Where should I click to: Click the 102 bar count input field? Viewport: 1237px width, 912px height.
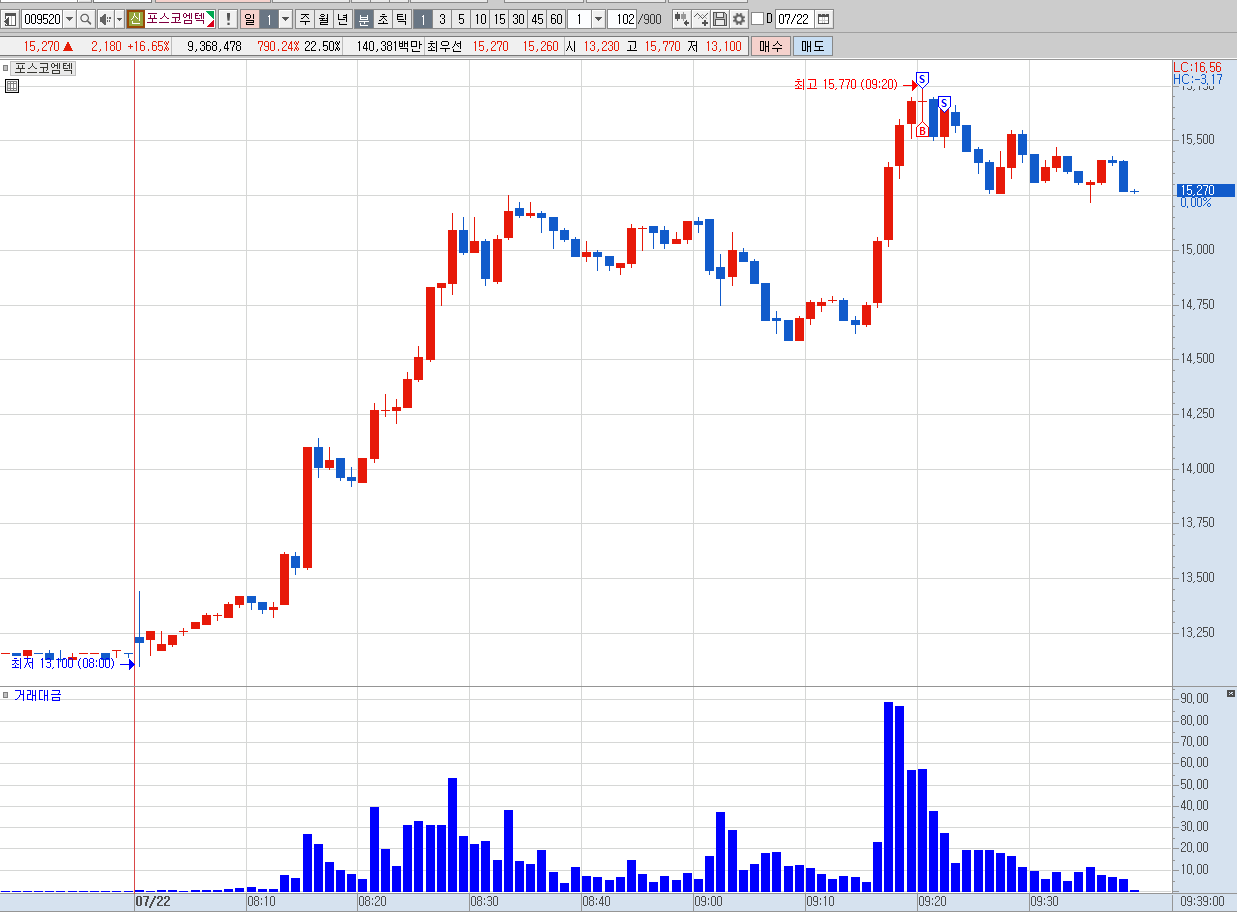coord(622,19)
